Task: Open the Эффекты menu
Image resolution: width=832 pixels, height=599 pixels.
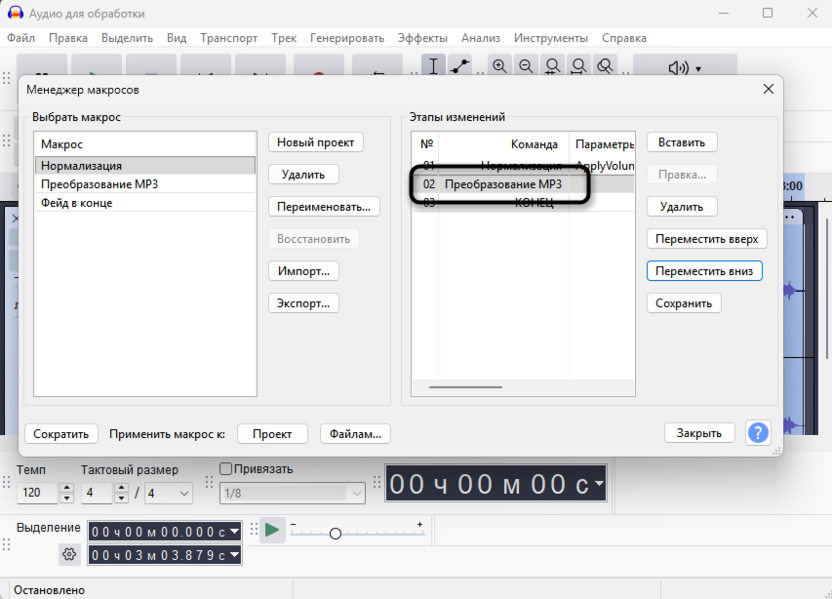Action: [x=422, y=38]
